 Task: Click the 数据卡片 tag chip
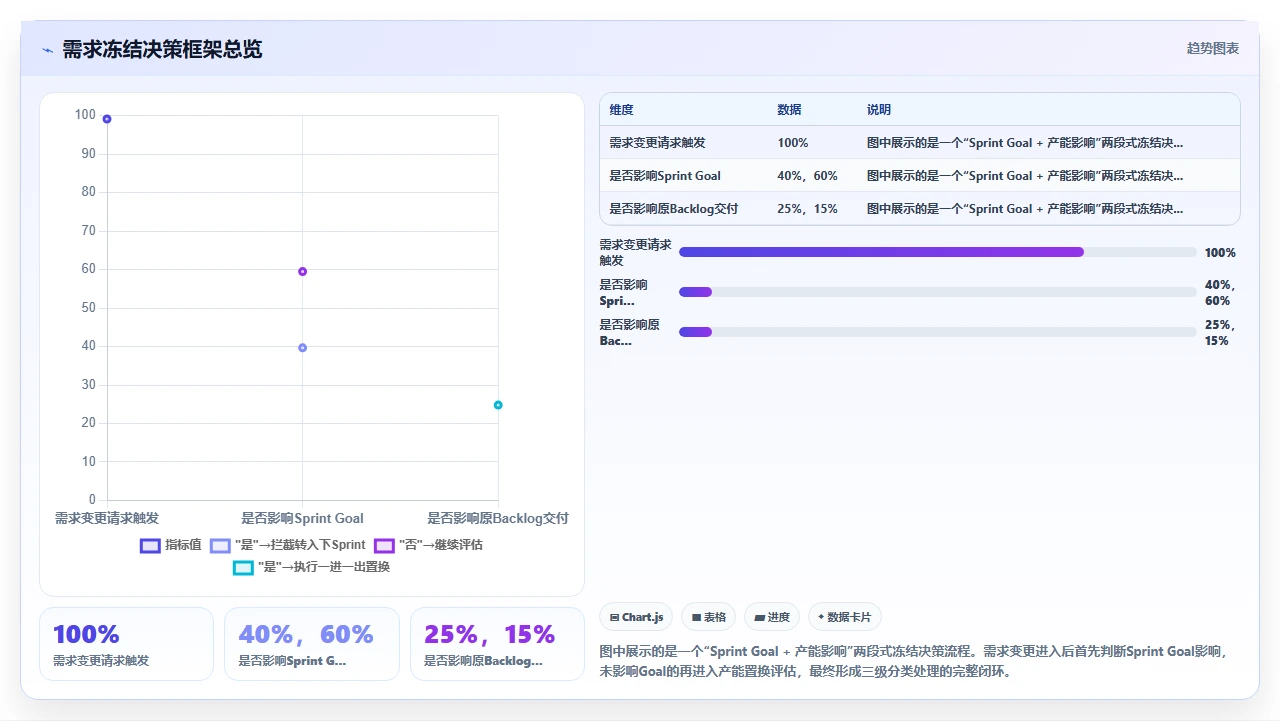point(845,617)
